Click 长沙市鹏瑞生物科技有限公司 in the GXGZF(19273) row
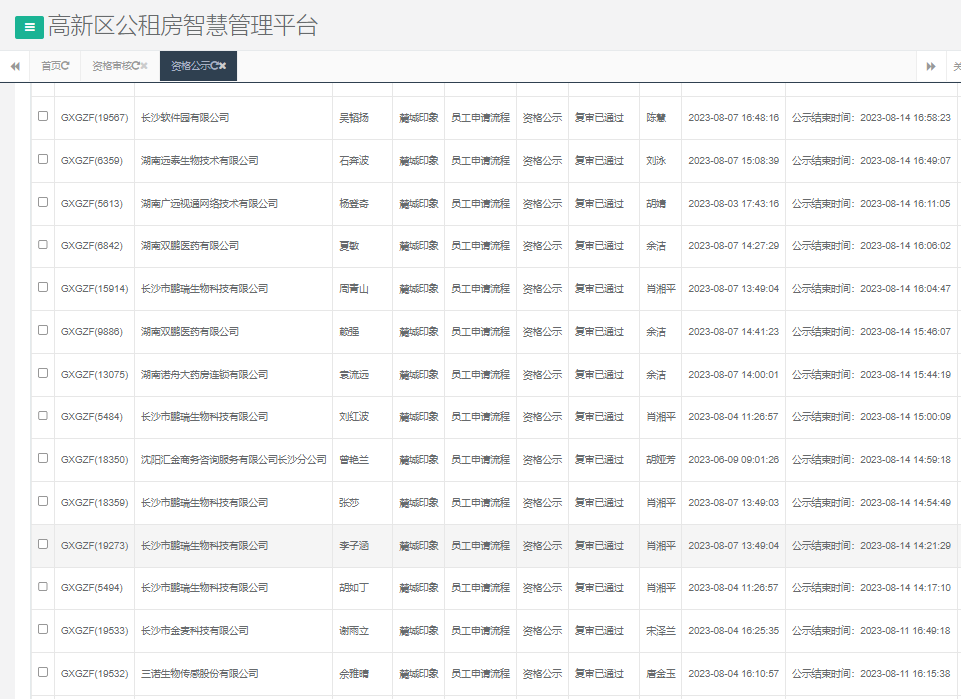 coord(205,545)
